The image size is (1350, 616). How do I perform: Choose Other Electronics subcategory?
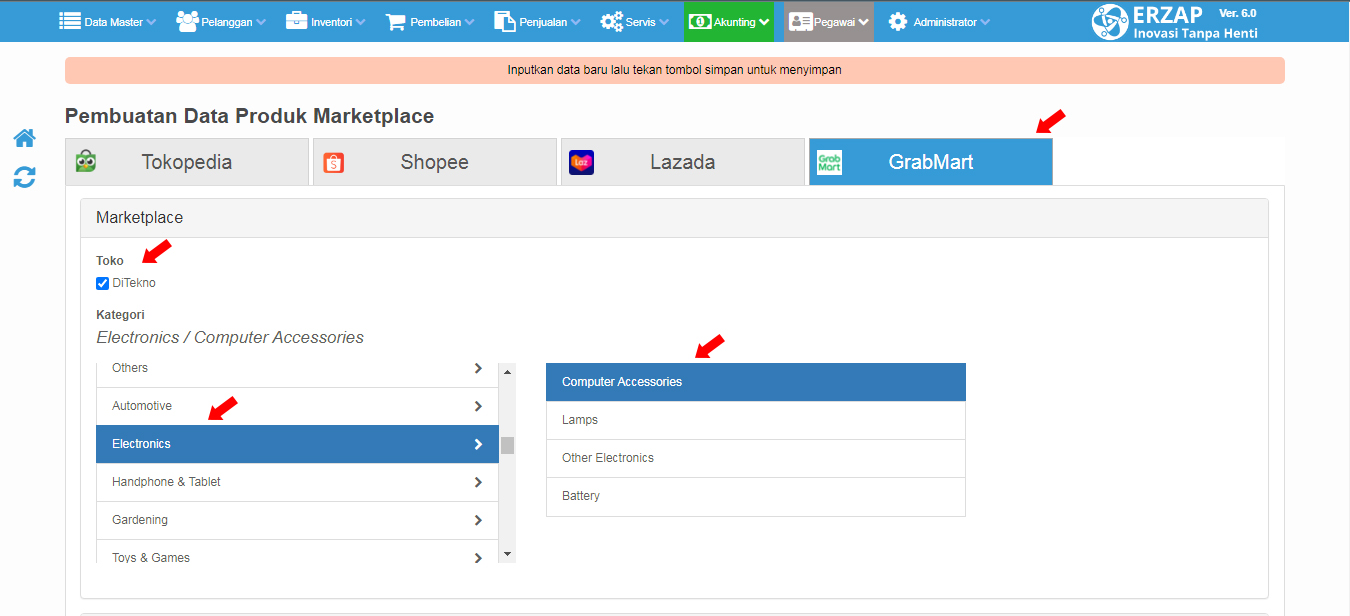pos(756,458)
